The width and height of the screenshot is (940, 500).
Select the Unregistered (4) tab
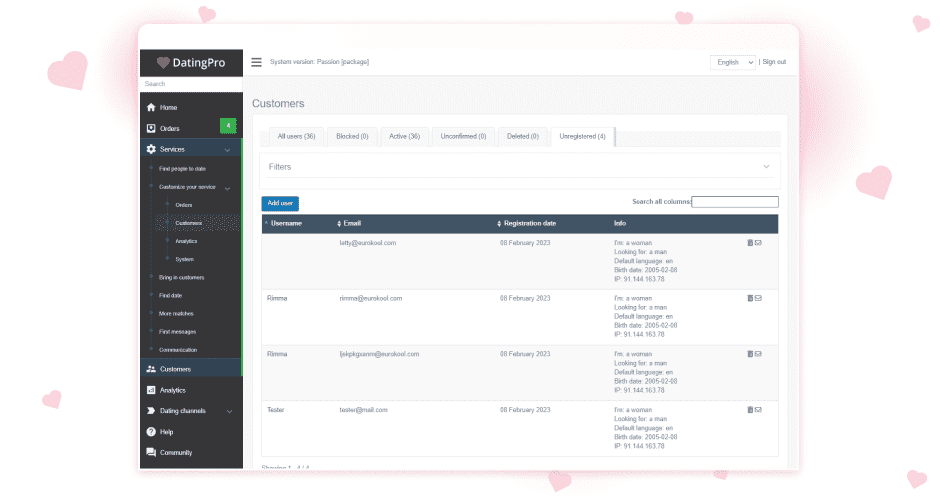583,137
